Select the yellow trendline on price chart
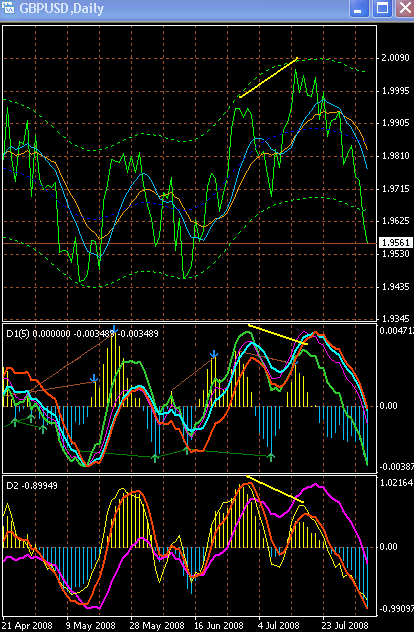 pyautogui.click(x=268, y=78)
